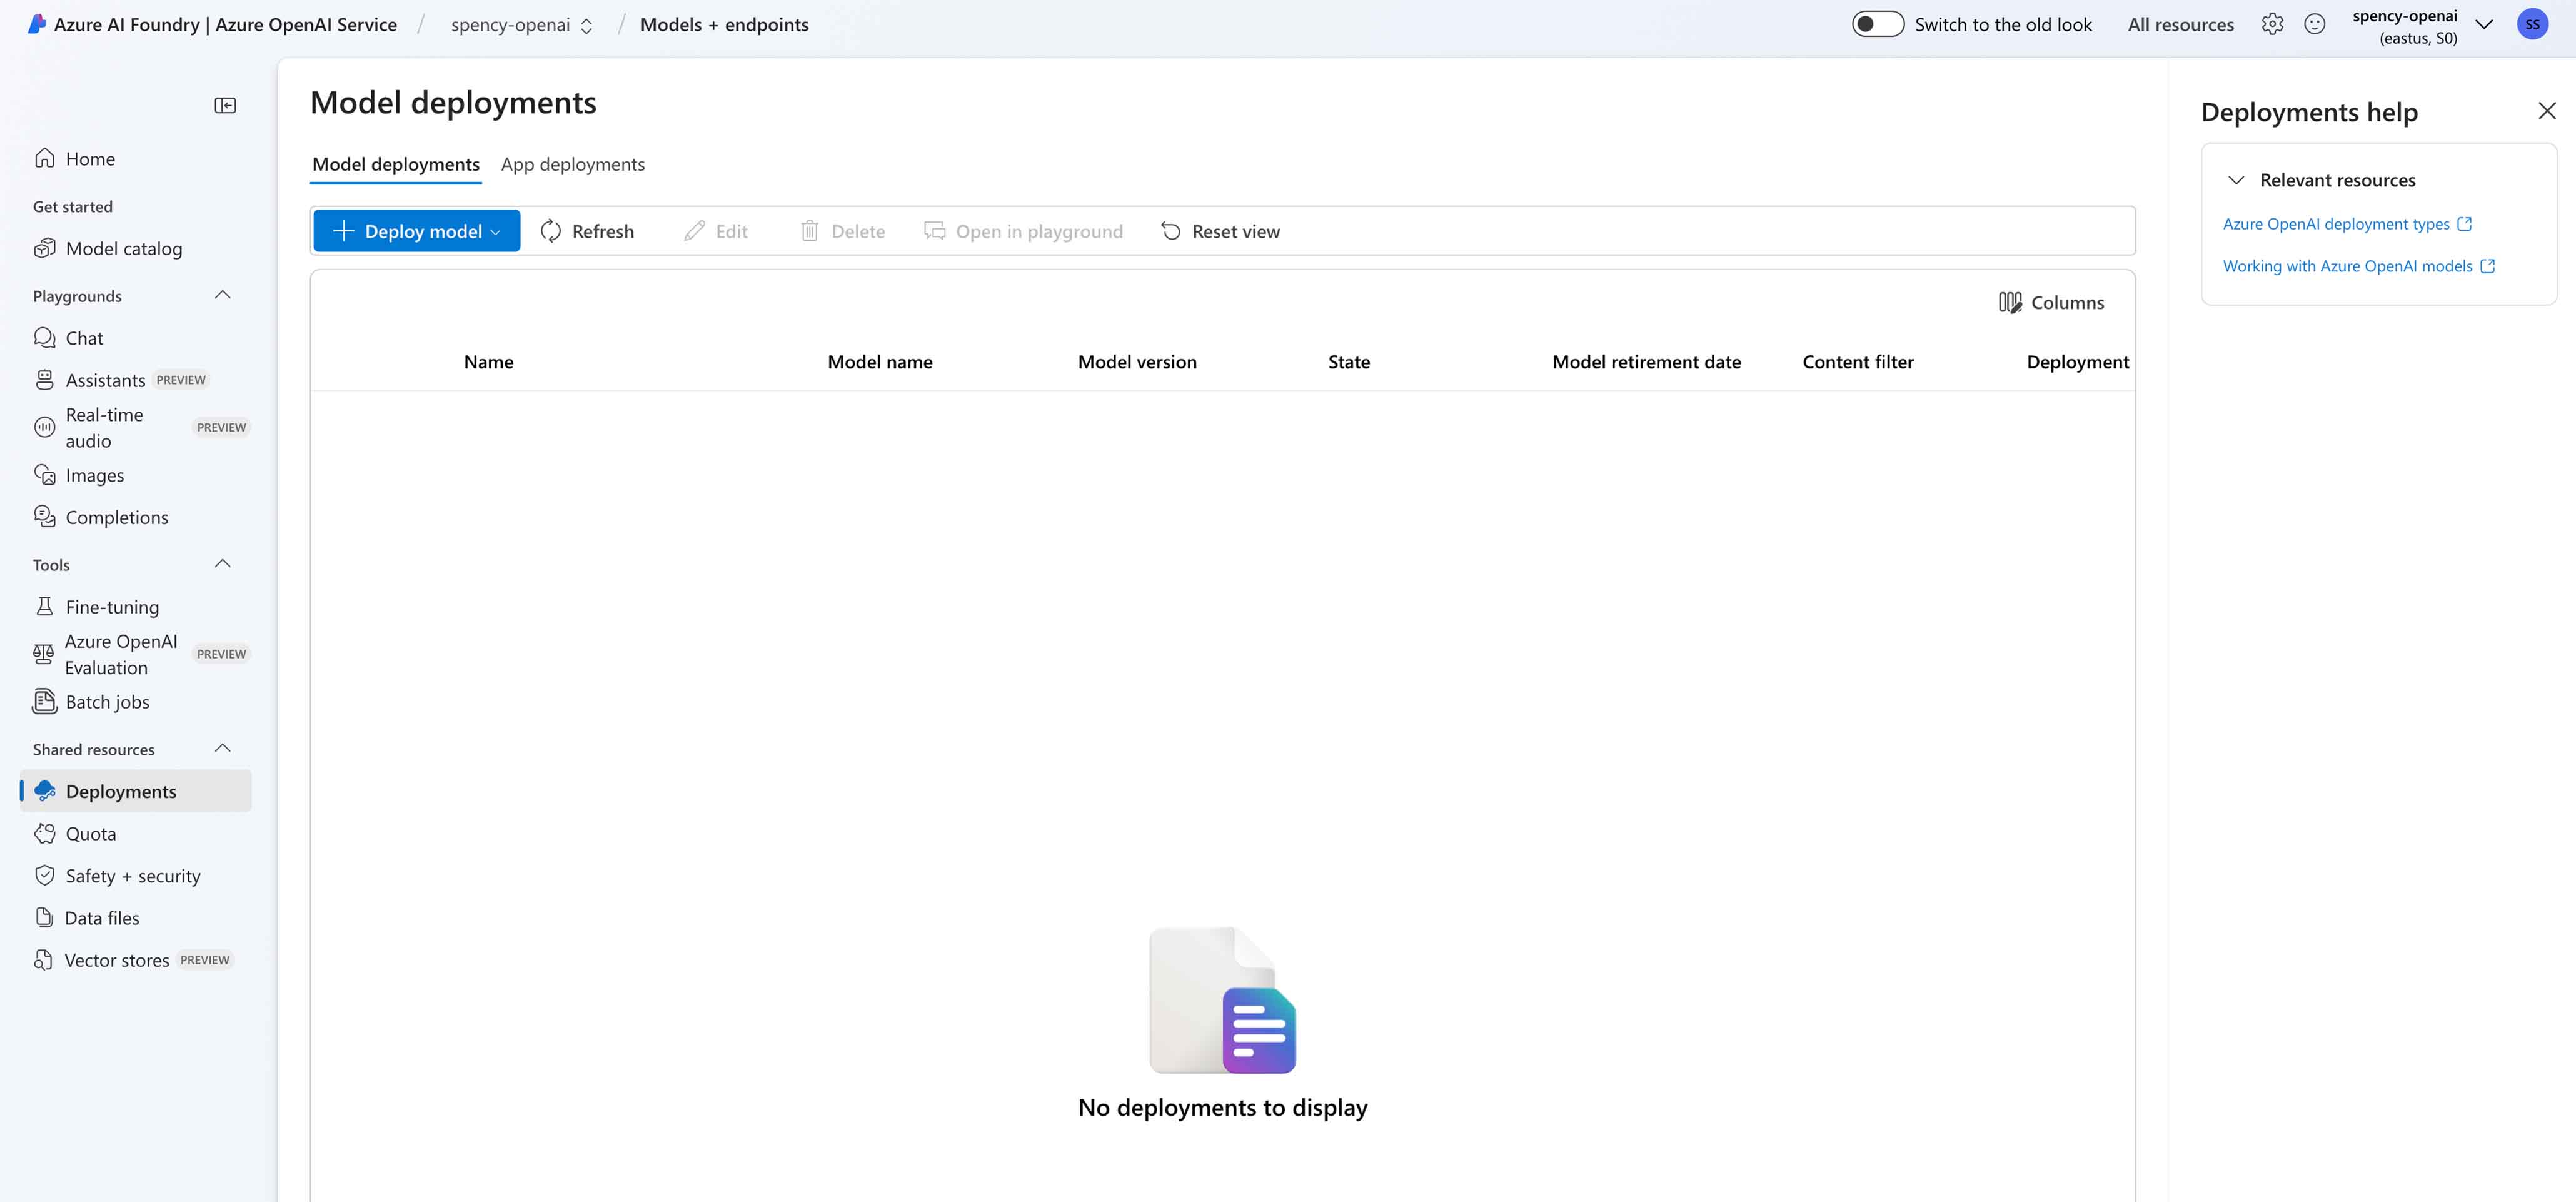Refresh the deployments list

587,231
